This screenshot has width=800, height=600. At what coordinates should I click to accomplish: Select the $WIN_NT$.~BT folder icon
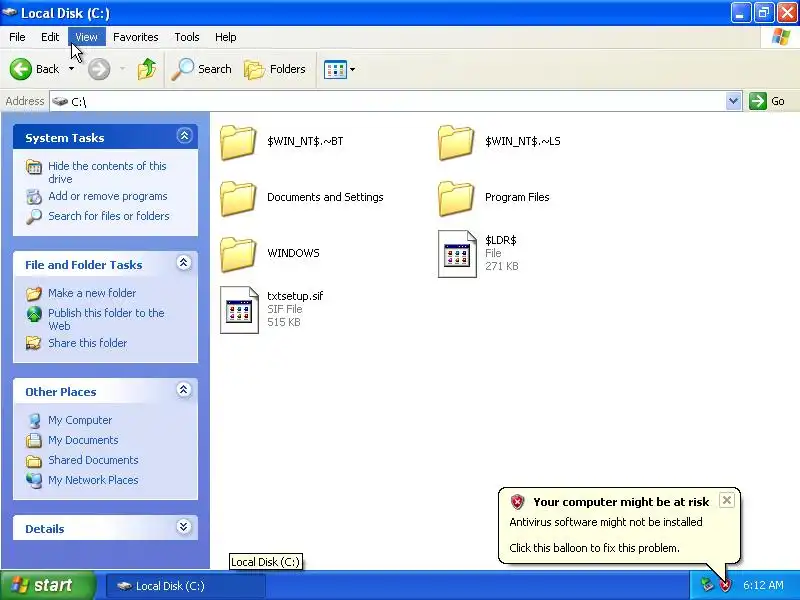coord(238,142)
